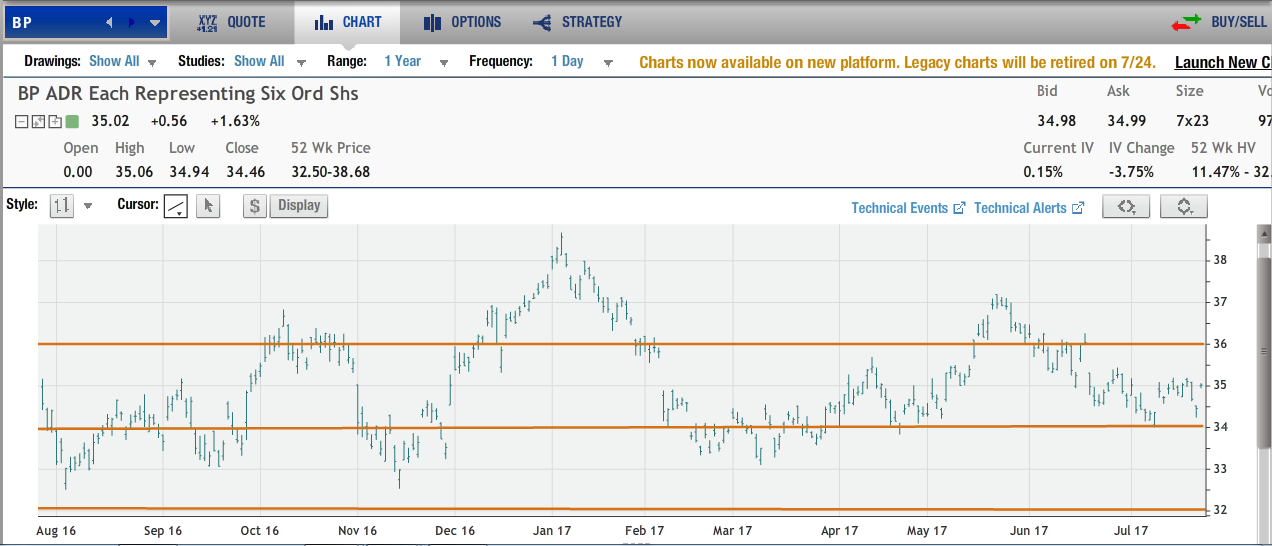Screen dimensions: 1272x546
Task: Open the Technical Alerts link
Action: pyautogui.click(x=1029, y=208)
